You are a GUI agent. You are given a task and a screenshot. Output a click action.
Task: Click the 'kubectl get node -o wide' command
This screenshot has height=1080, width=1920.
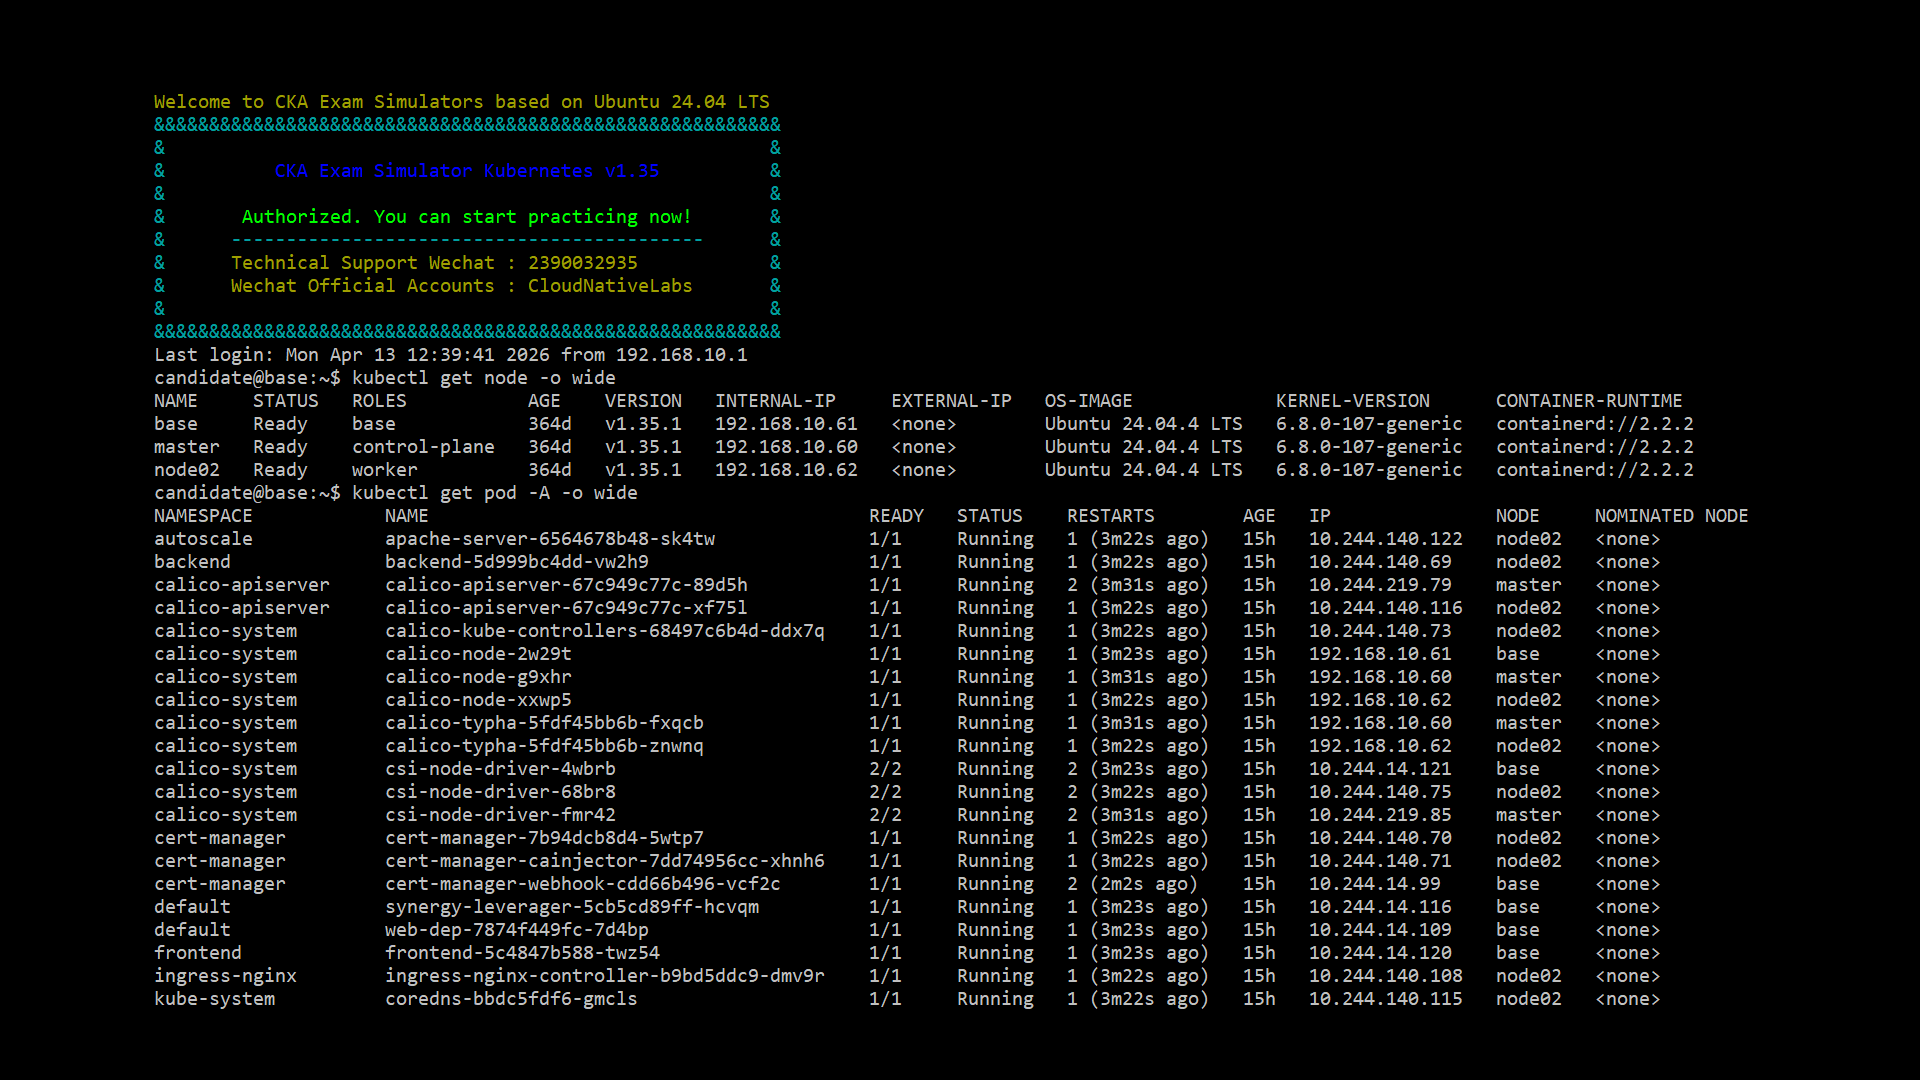[483, 378]
